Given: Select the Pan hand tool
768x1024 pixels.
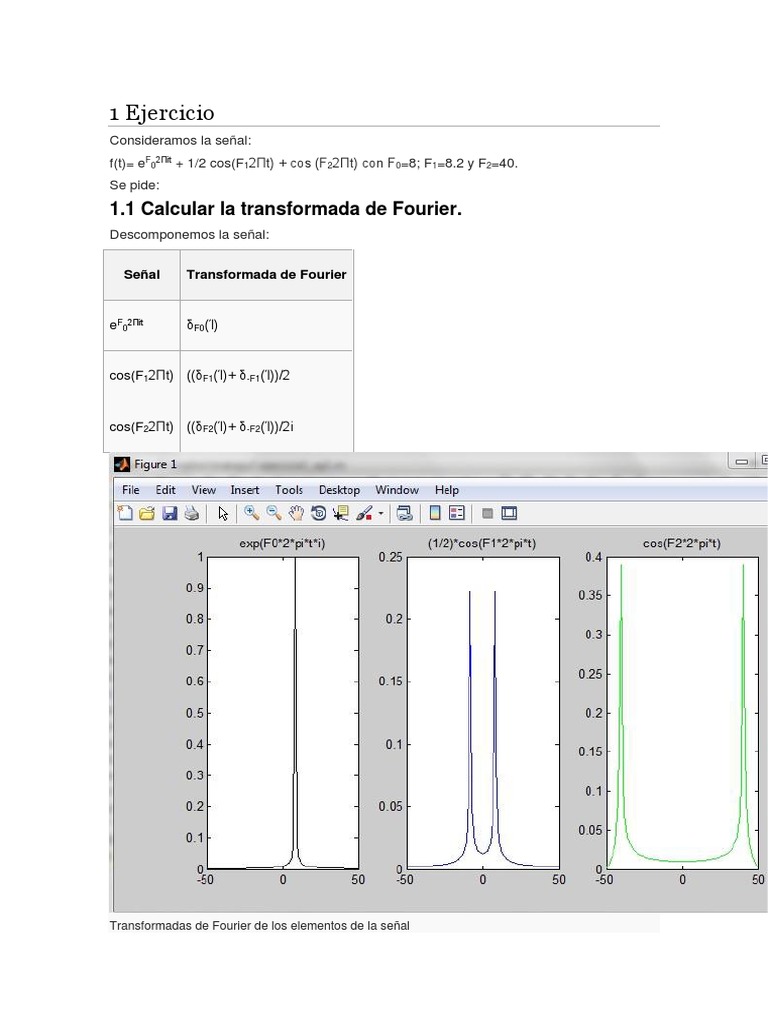Looking at the screenshot, I should pos(296,513).
